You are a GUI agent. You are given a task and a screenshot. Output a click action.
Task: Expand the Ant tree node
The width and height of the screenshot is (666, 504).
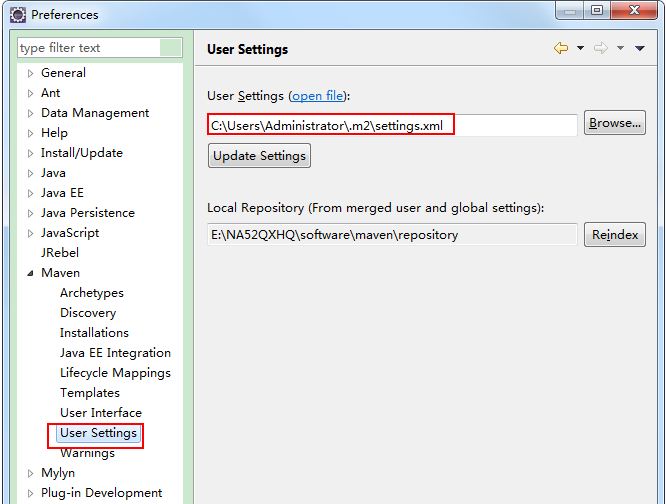[30, 93]
